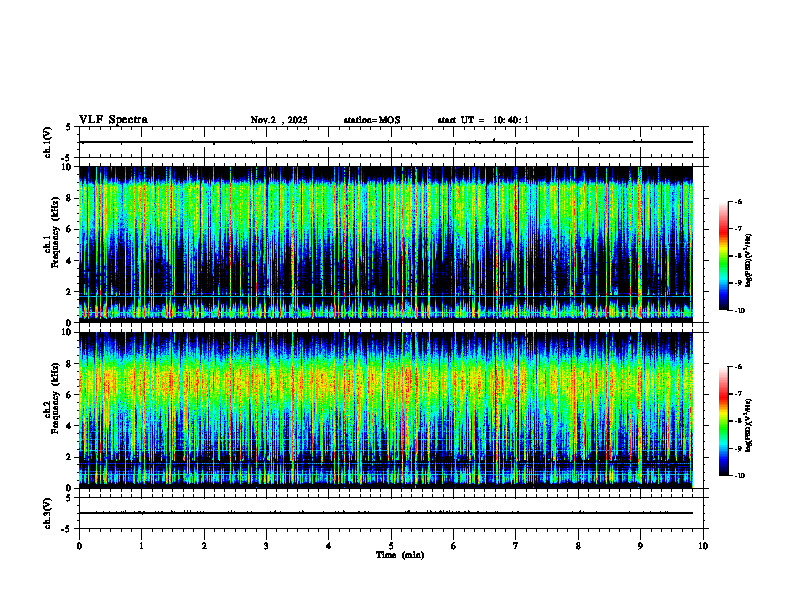This screenshot has width=792, height=612.
Task: Click time axis tick label "10"
Action: click(x=703, y=546)
